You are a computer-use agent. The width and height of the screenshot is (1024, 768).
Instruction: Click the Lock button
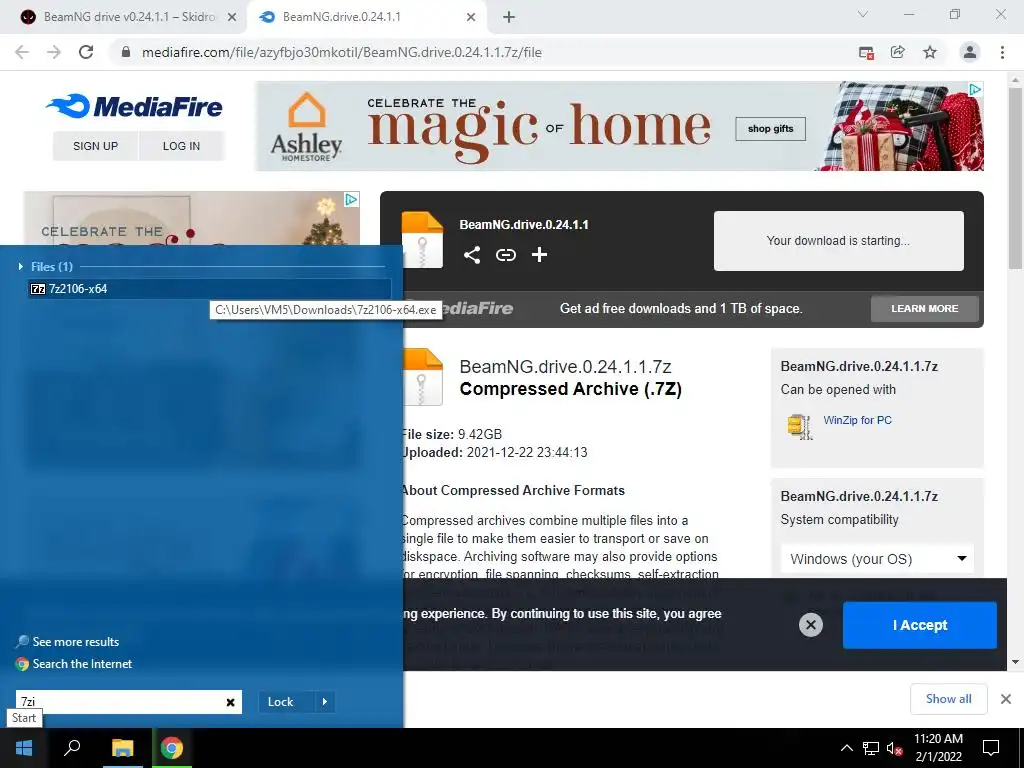tap(280, 702)
